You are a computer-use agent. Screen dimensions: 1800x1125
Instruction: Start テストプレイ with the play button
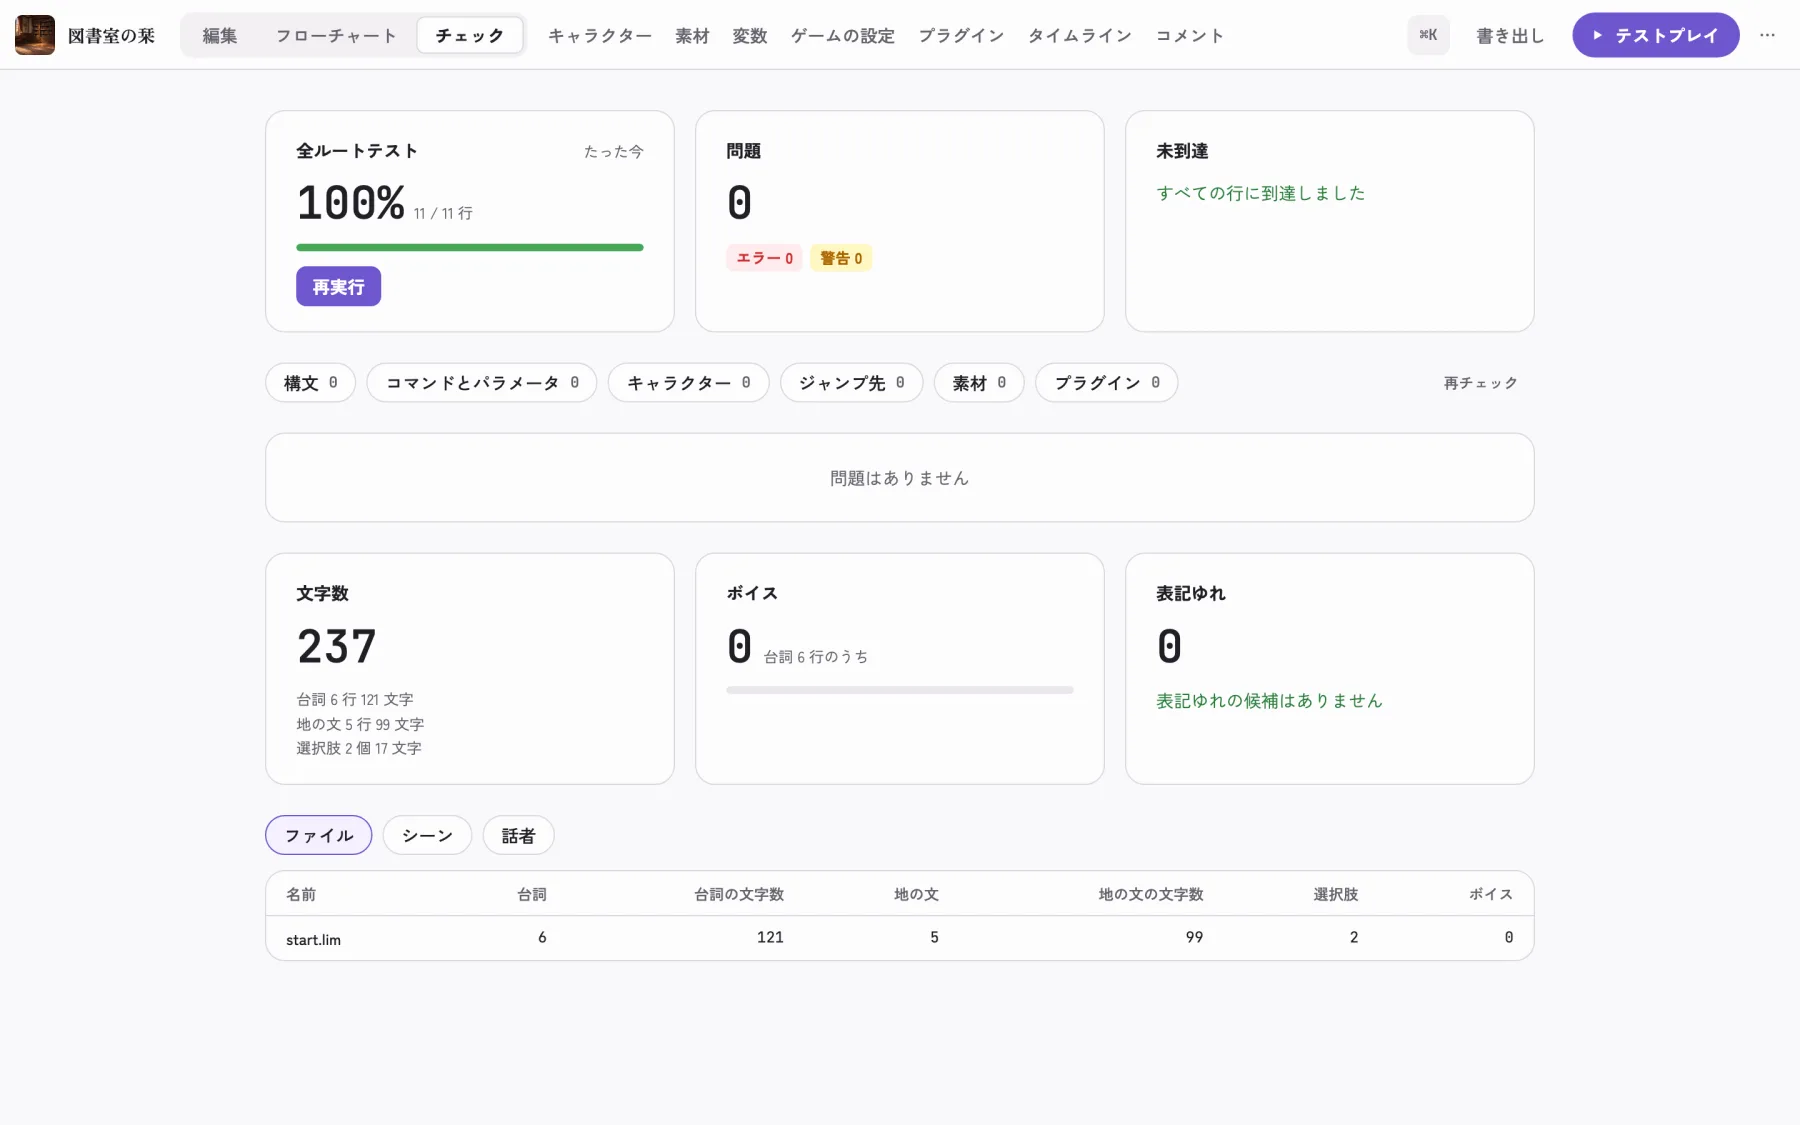pos(1655,35)
